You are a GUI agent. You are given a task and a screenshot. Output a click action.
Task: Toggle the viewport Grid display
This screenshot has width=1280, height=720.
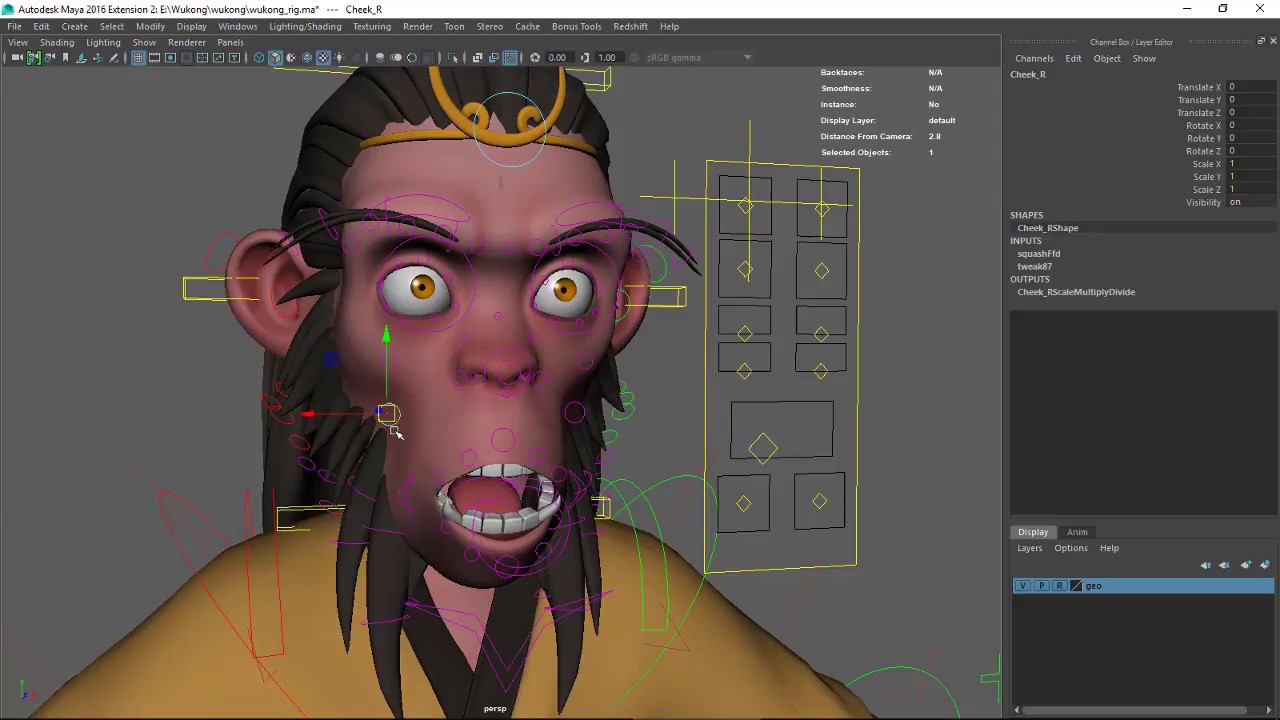pos(138,58)
